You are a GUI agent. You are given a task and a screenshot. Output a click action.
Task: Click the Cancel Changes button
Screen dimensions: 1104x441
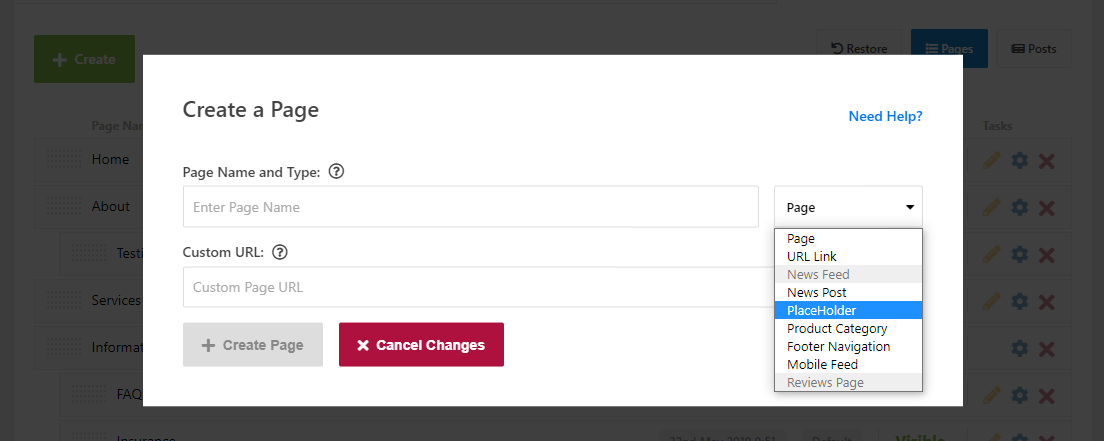(421, 344)
